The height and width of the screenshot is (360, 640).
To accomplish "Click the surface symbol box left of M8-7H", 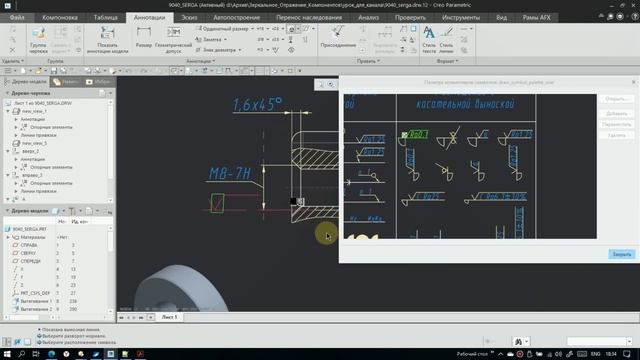I will coord(217,203).
